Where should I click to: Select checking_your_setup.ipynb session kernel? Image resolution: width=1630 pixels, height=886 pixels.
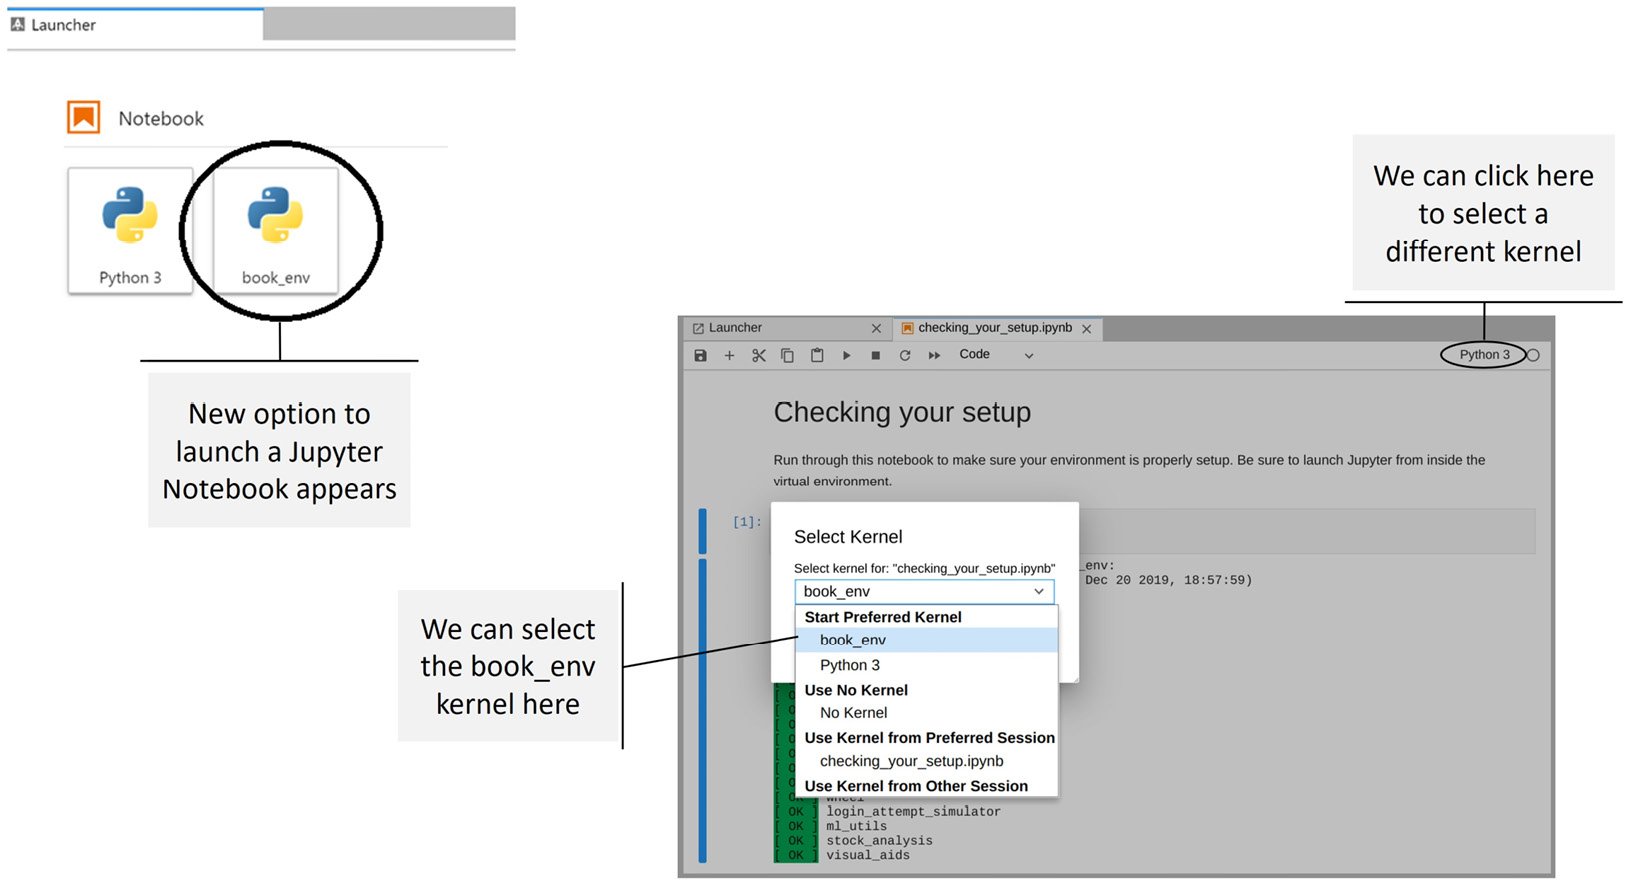point(926,761)
